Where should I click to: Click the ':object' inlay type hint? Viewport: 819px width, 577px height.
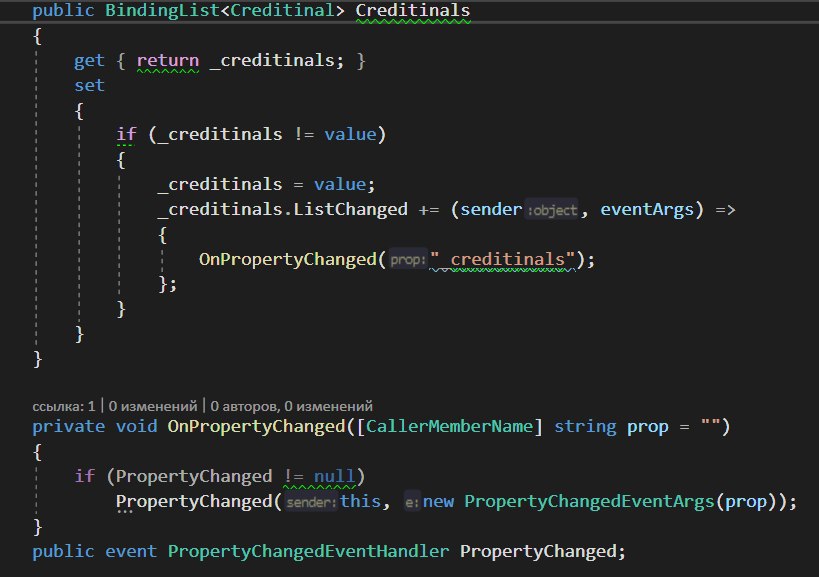coord(552,210)
